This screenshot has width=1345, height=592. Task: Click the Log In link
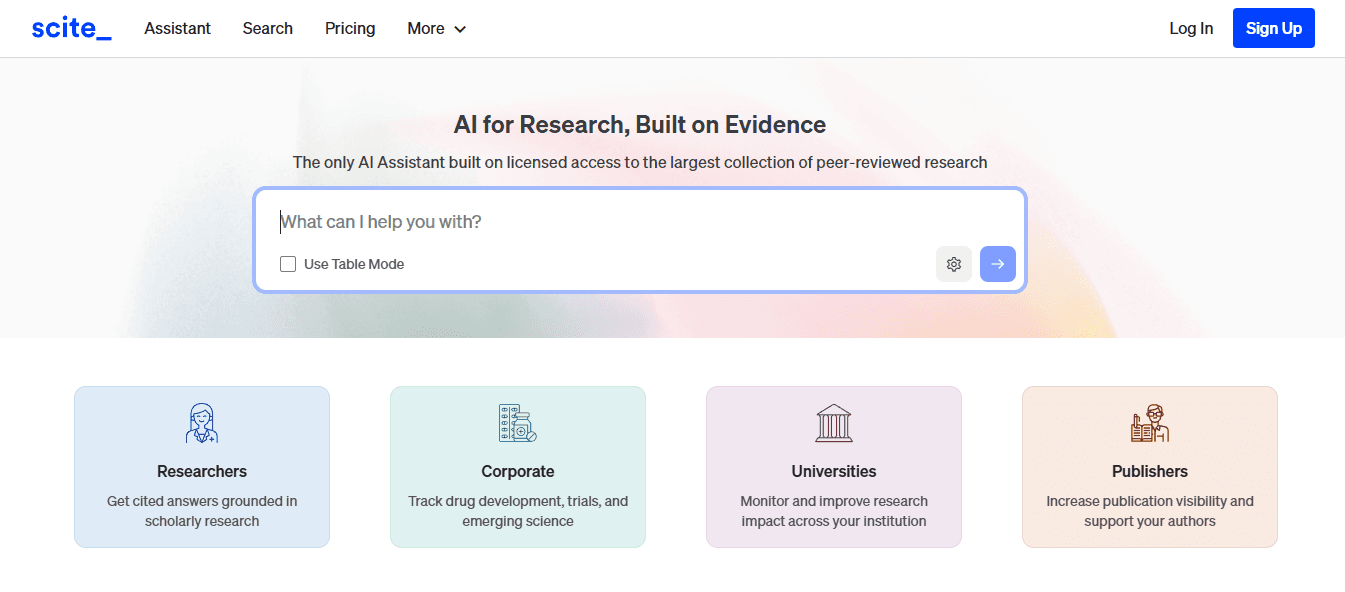(1191, 28)
